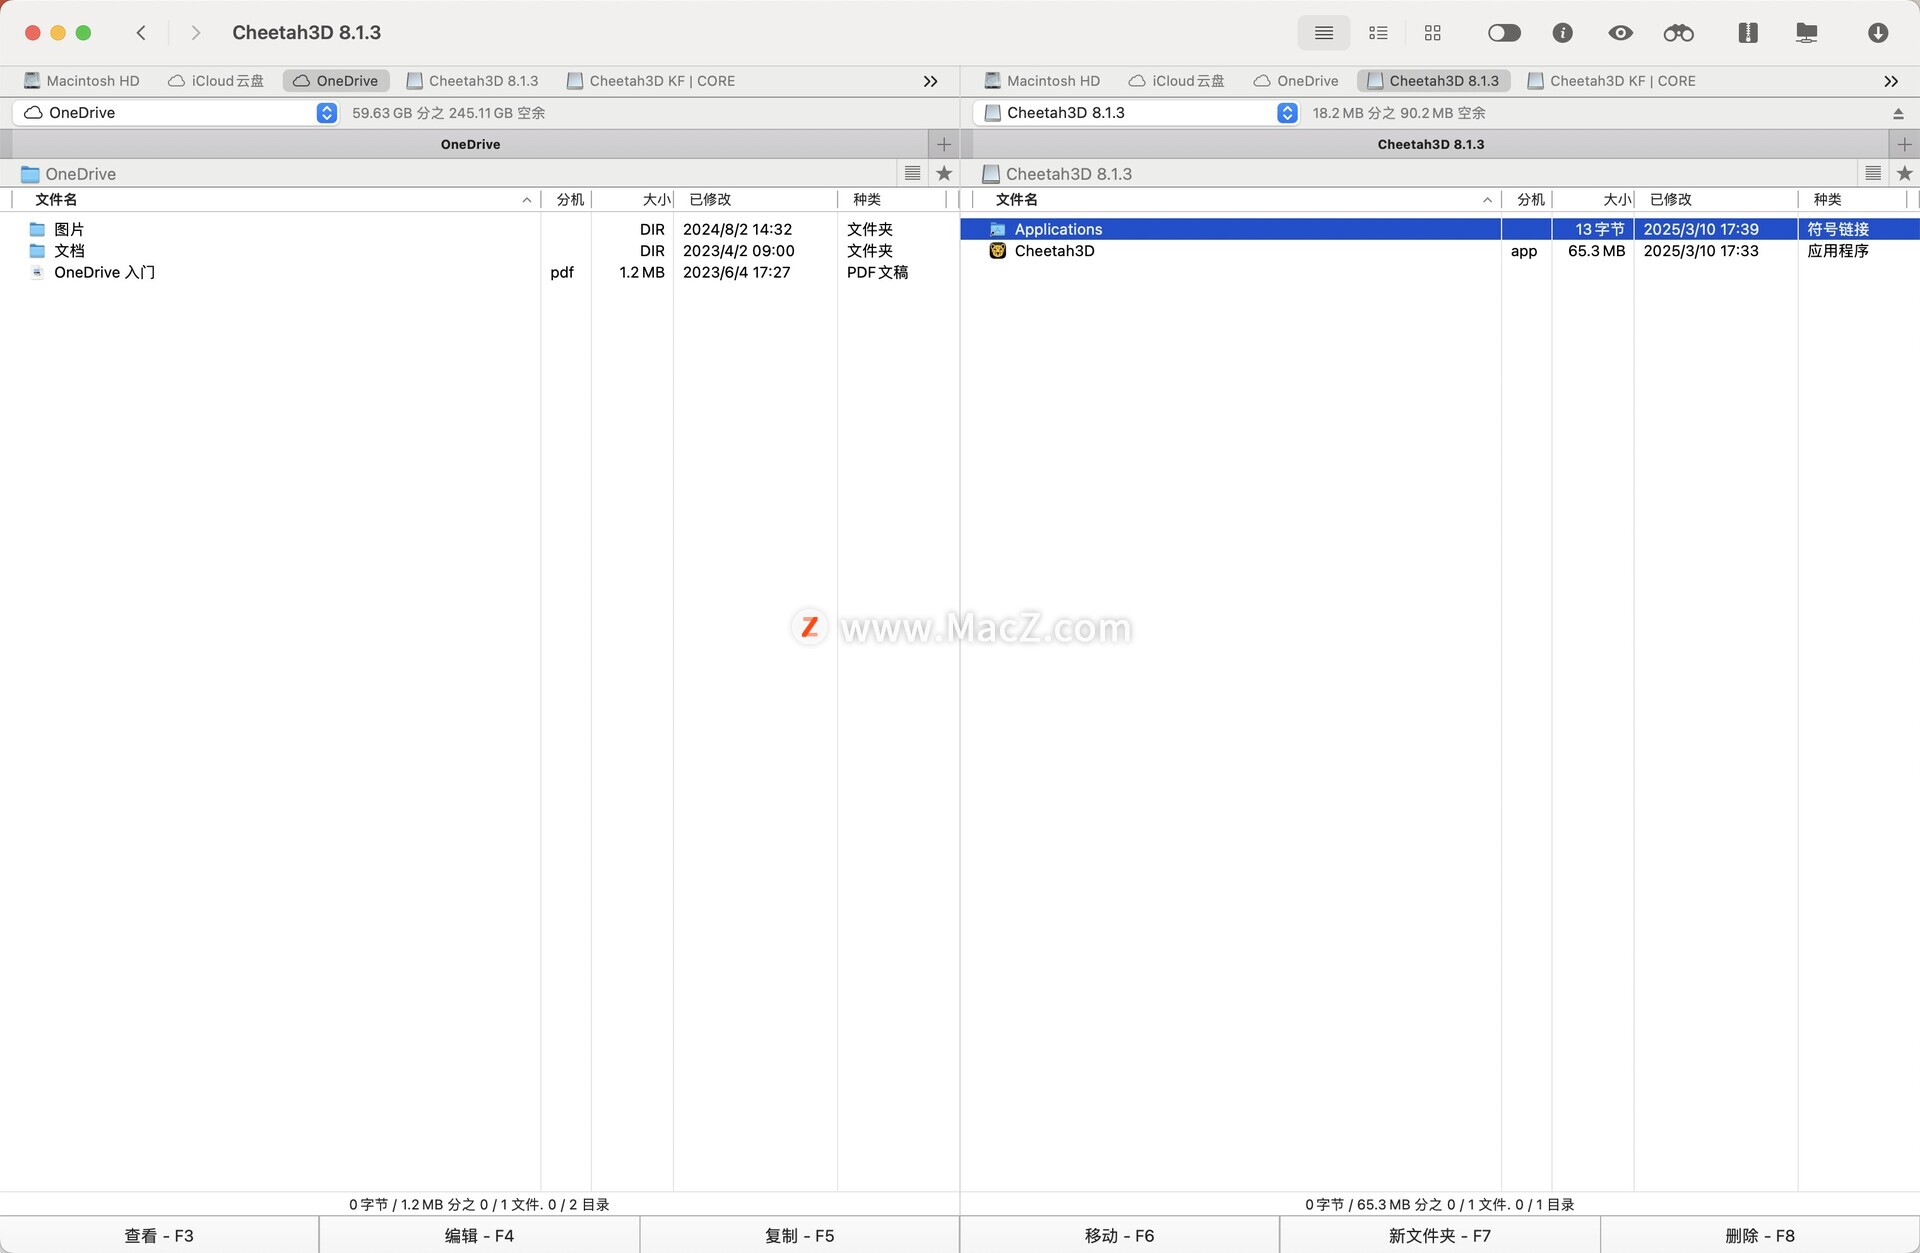Select iCloud 云盘 in right panel drive bar
The width and height of the screenshot is (1920, 1253).
1176,81
